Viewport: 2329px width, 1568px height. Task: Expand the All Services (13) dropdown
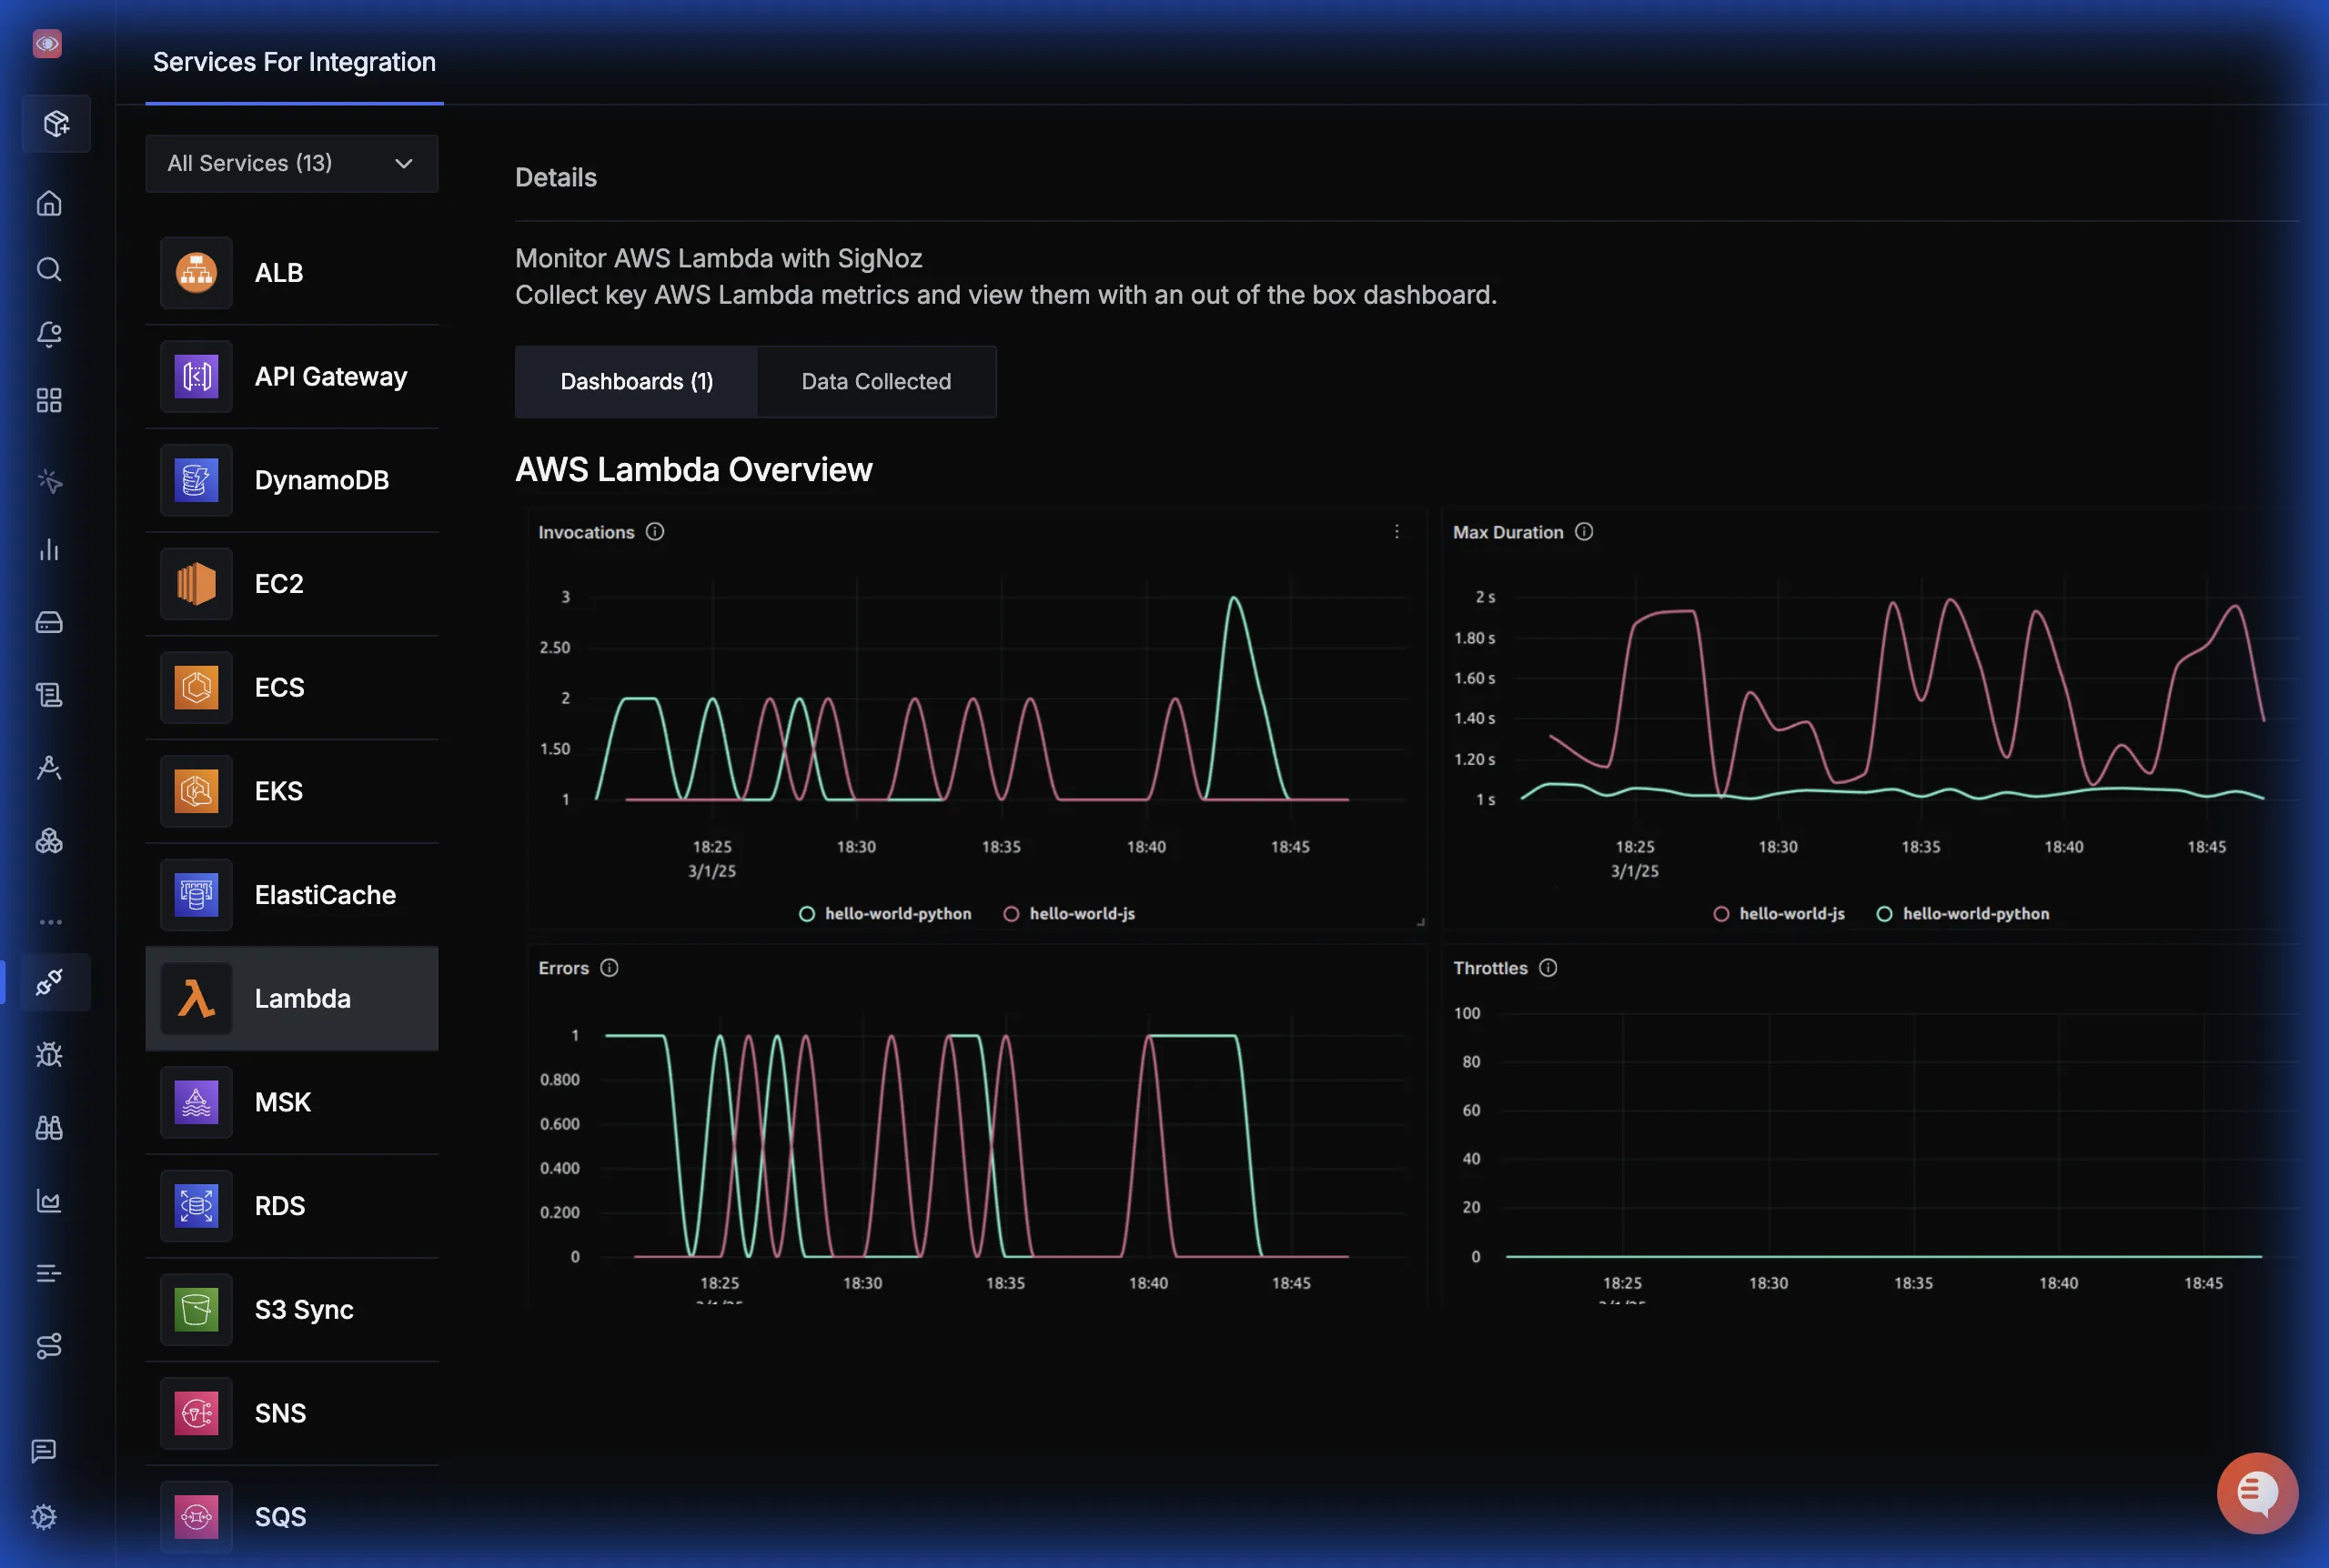(291, 163)
